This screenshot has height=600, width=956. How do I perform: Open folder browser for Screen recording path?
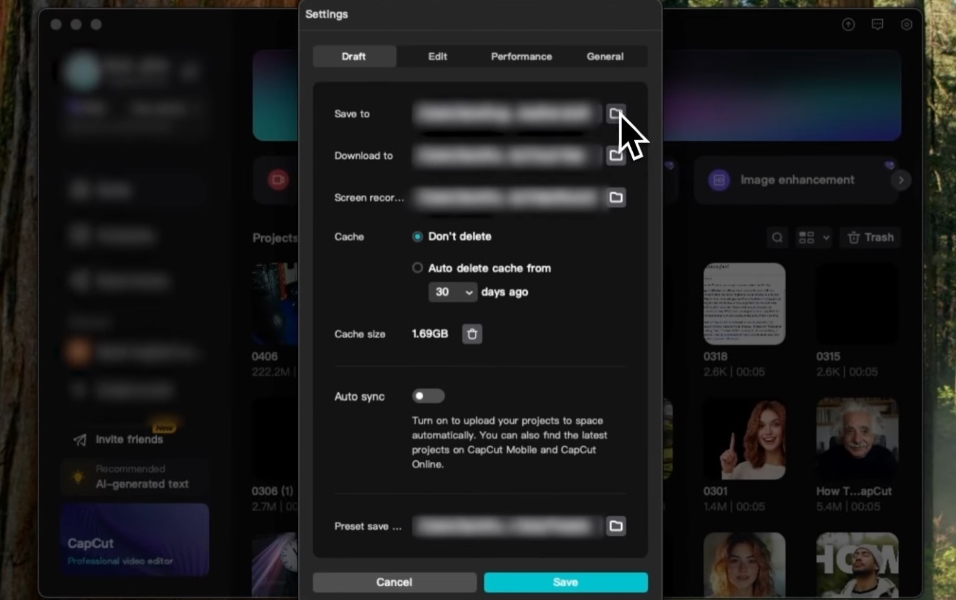[x=616, y=198]
